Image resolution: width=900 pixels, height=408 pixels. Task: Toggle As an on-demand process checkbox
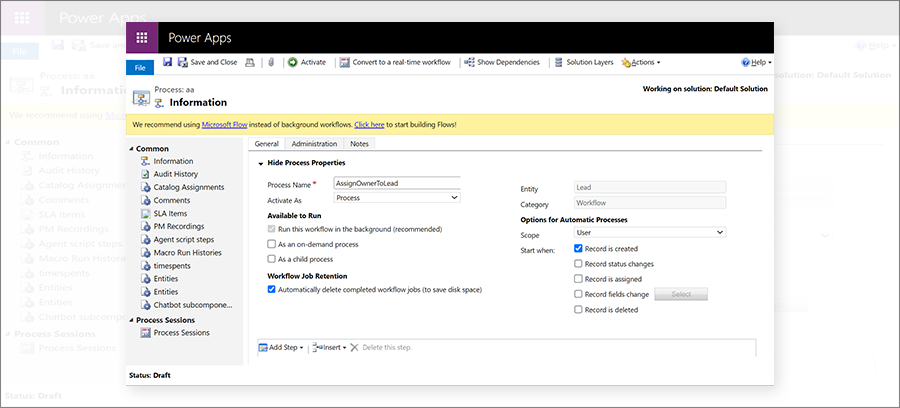tap(272, 244)
